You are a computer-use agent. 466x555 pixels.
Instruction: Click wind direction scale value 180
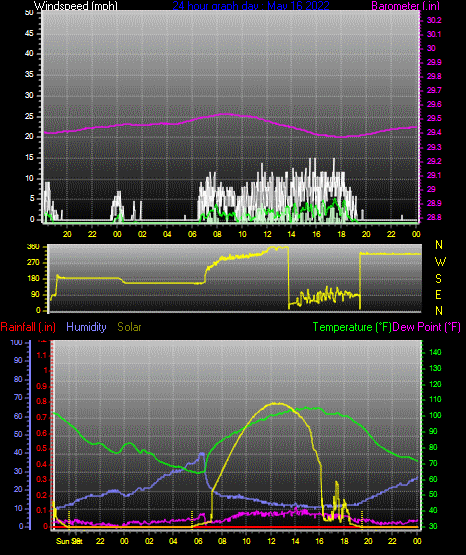tap(33, 279)
